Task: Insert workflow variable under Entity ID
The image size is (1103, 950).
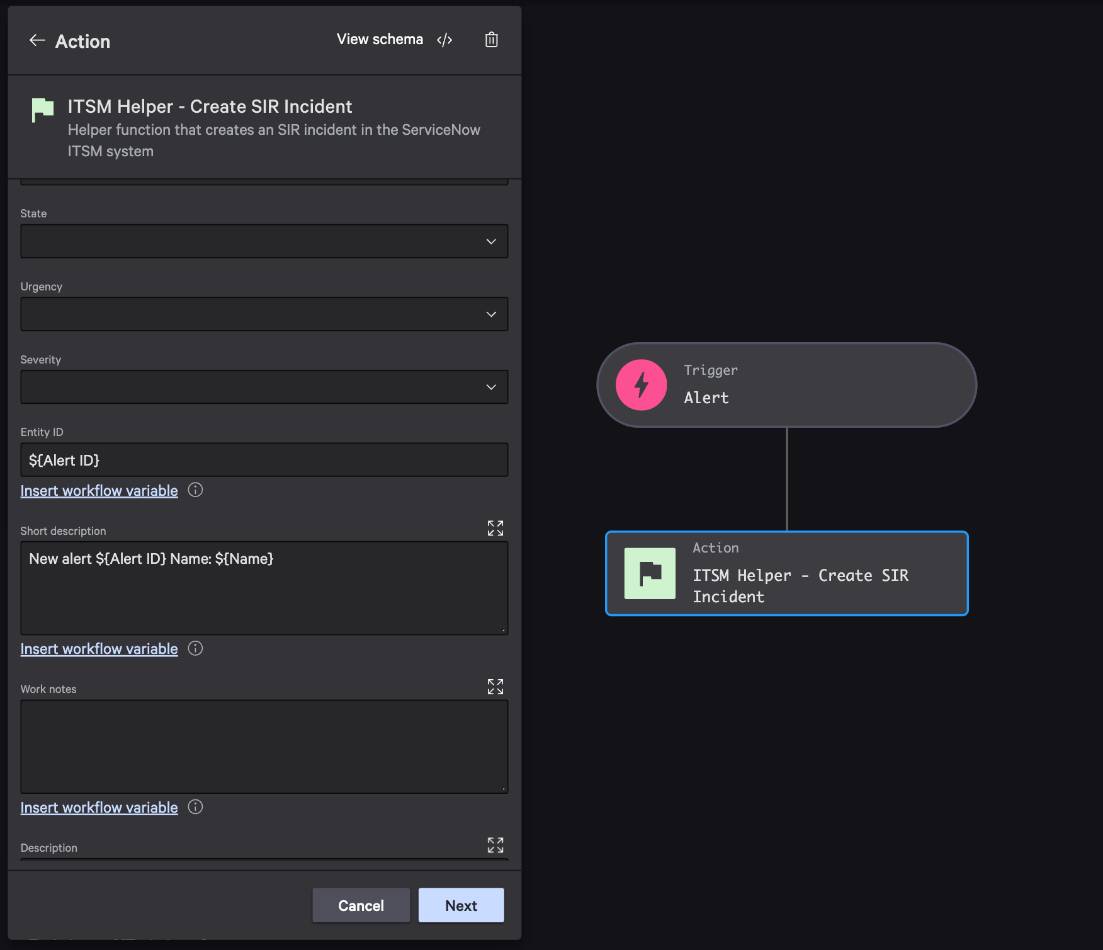Action: pyautogui.click(x=99, y=490)
